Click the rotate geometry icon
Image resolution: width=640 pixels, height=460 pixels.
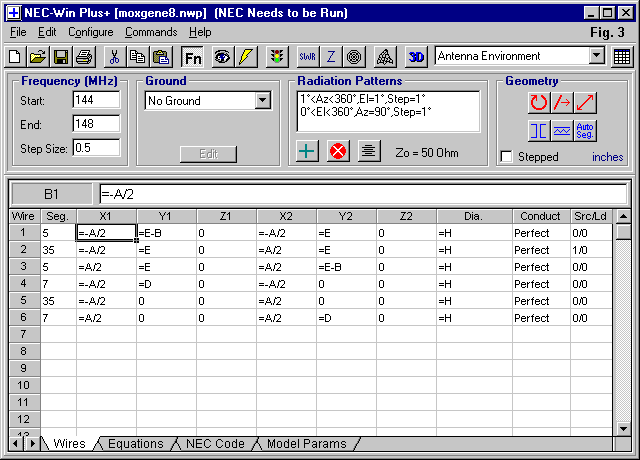[x=539, y=102]
